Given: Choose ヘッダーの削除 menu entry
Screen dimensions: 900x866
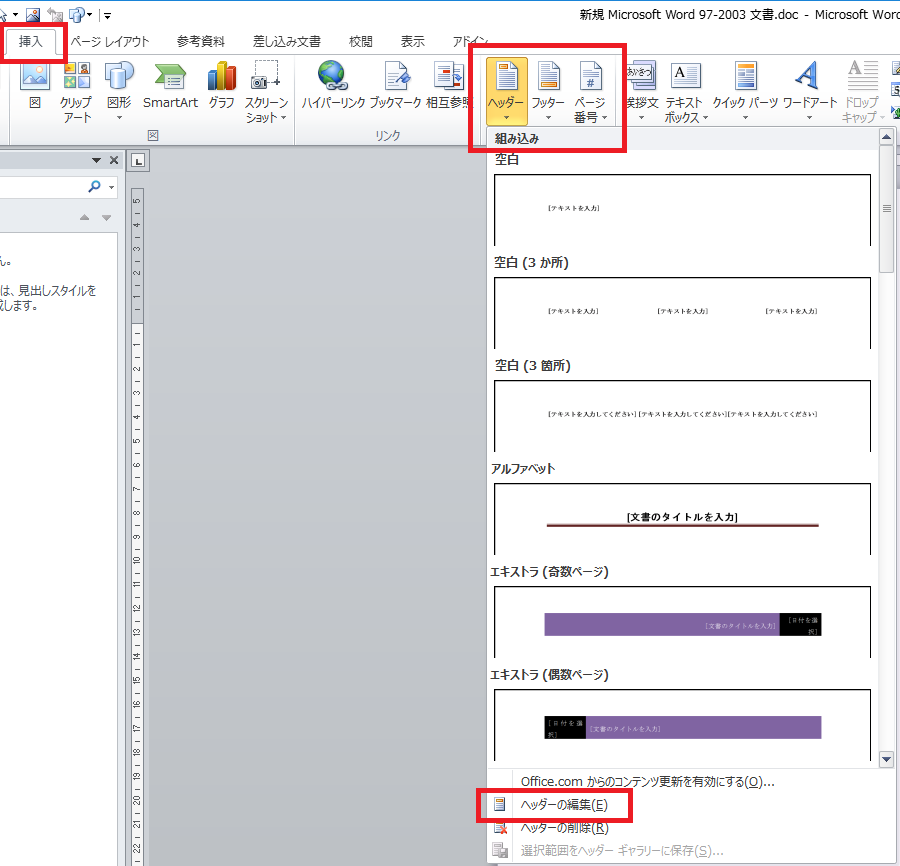Looking at the screenshot, I should pos(564,828).
